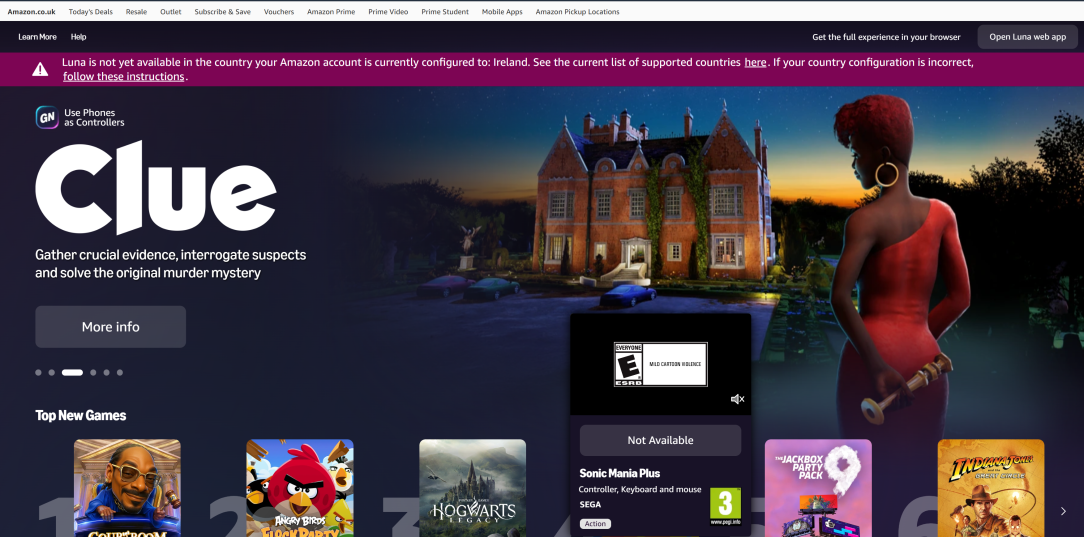The height and width of the screenshot is (537, 1084).
Task: Open Subscribe & Save link
Action: (223, 12)
